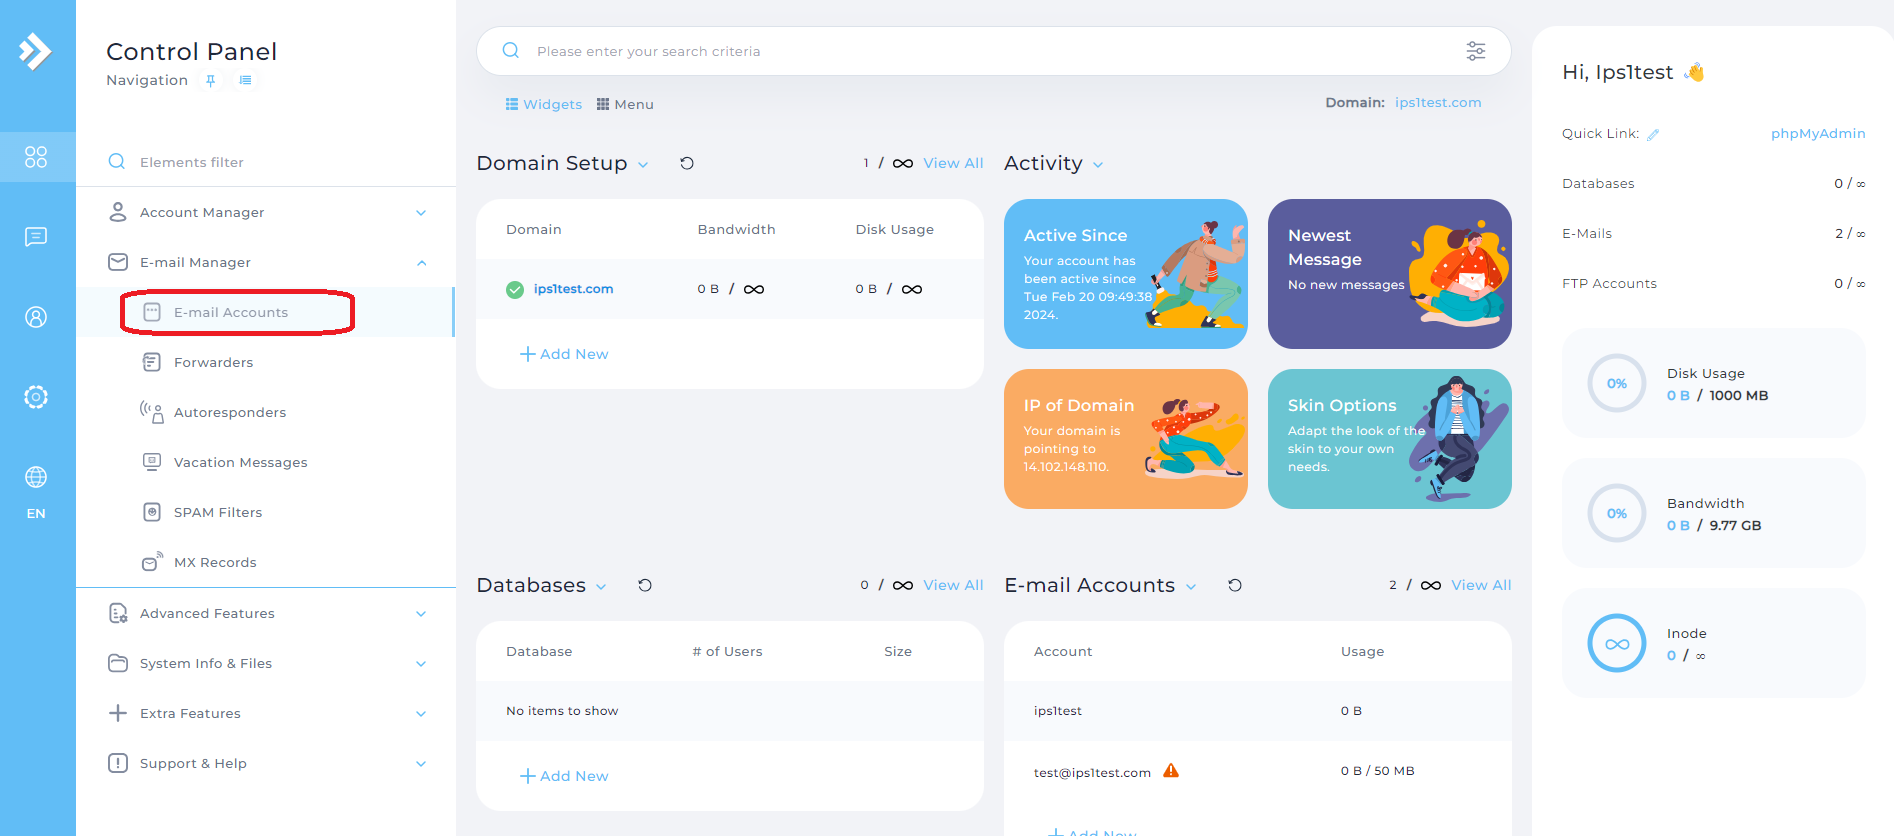Open messages icon in left sidebar
Viewport: 1894px width, 836px height.
point(36,237)
